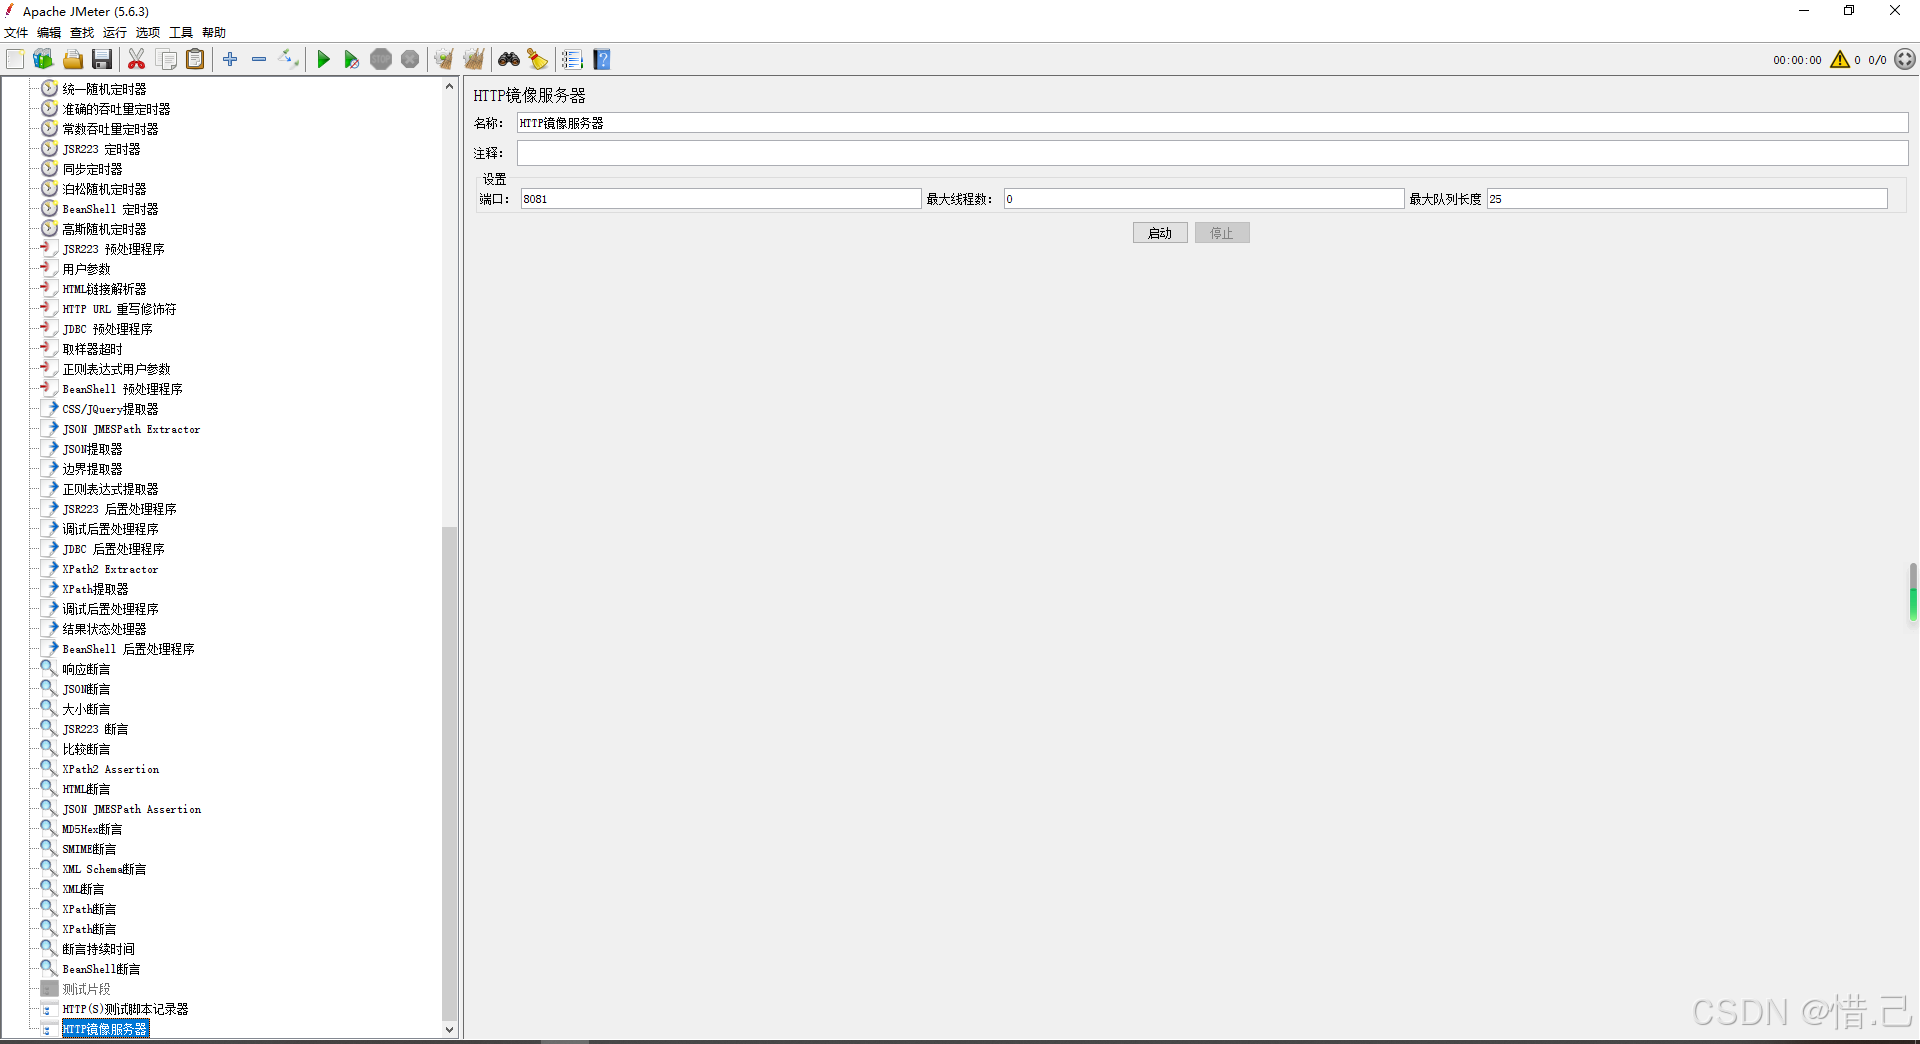
Task: Select 响应断言 tree node
Action: point(86,669)
